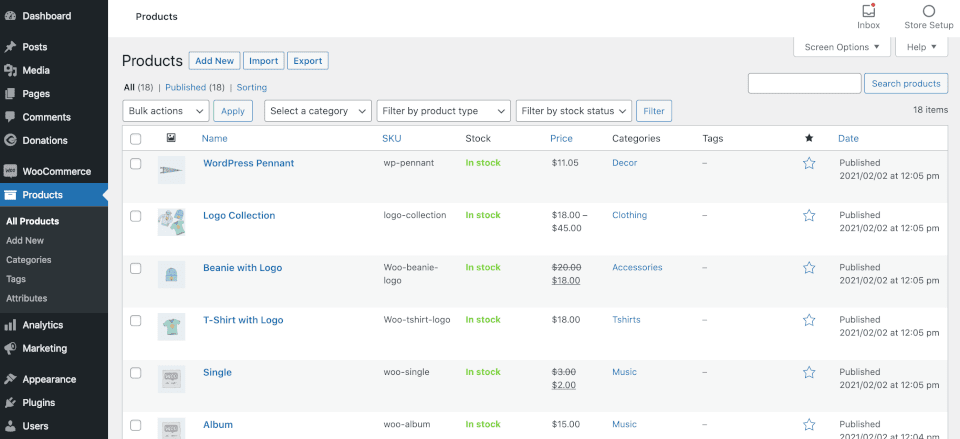Open the Filter by stock status dropdown
Image resolution: width=960 pixels, height=439 pixels.
pyautogui.click(x=574, y=111)
